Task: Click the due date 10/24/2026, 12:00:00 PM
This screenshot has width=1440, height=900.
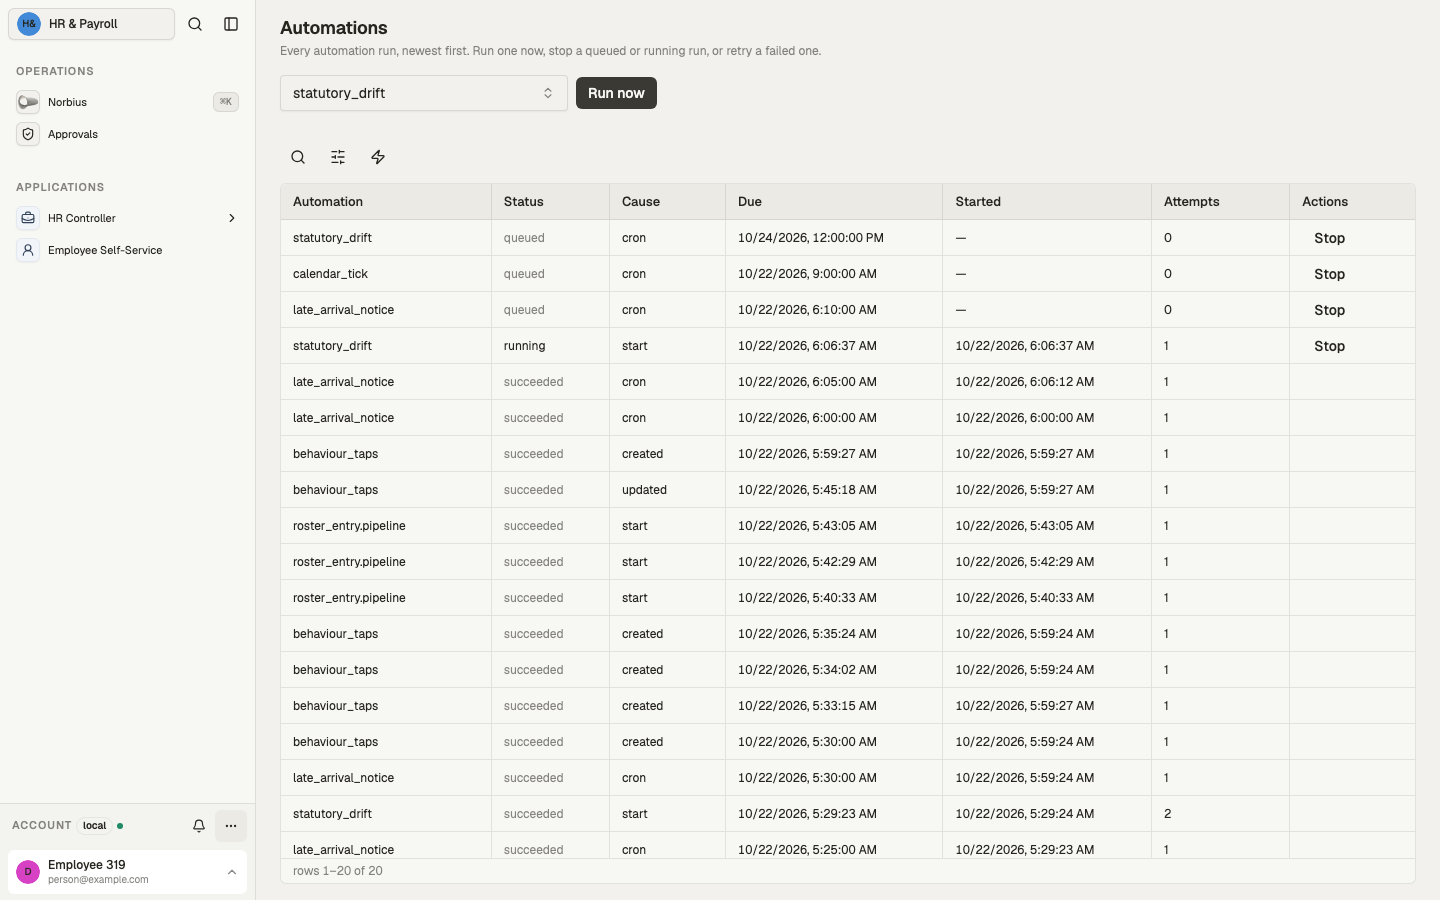Action: pyautogui.click(x=811, y=238)
